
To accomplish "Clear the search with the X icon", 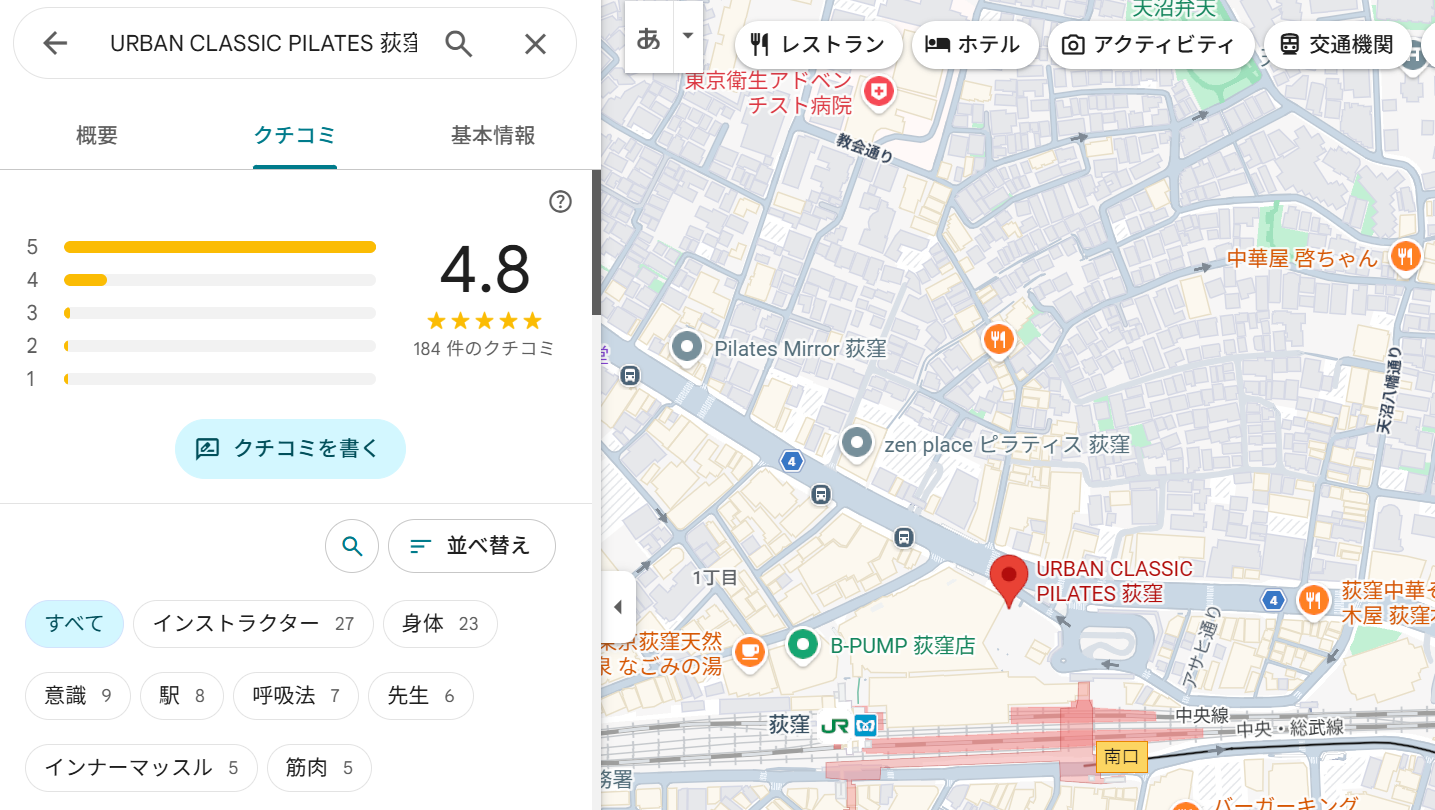I will [535, 43].
